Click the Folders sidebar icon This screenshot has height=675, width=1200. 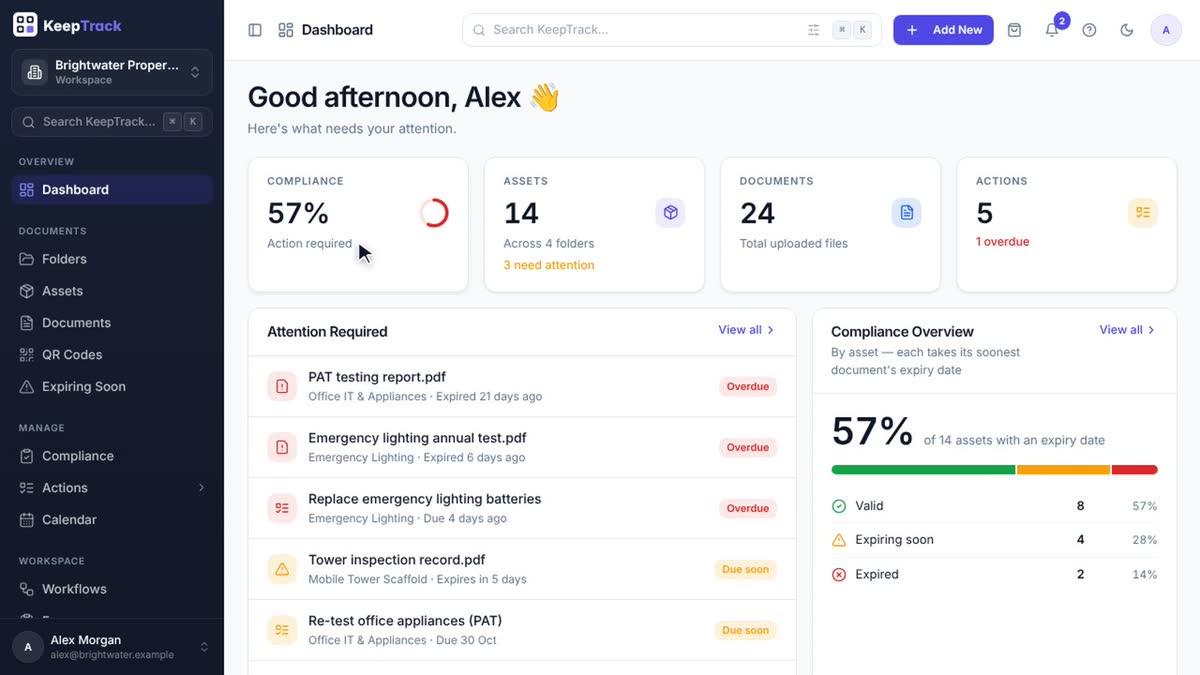click(x=27, y=259)
